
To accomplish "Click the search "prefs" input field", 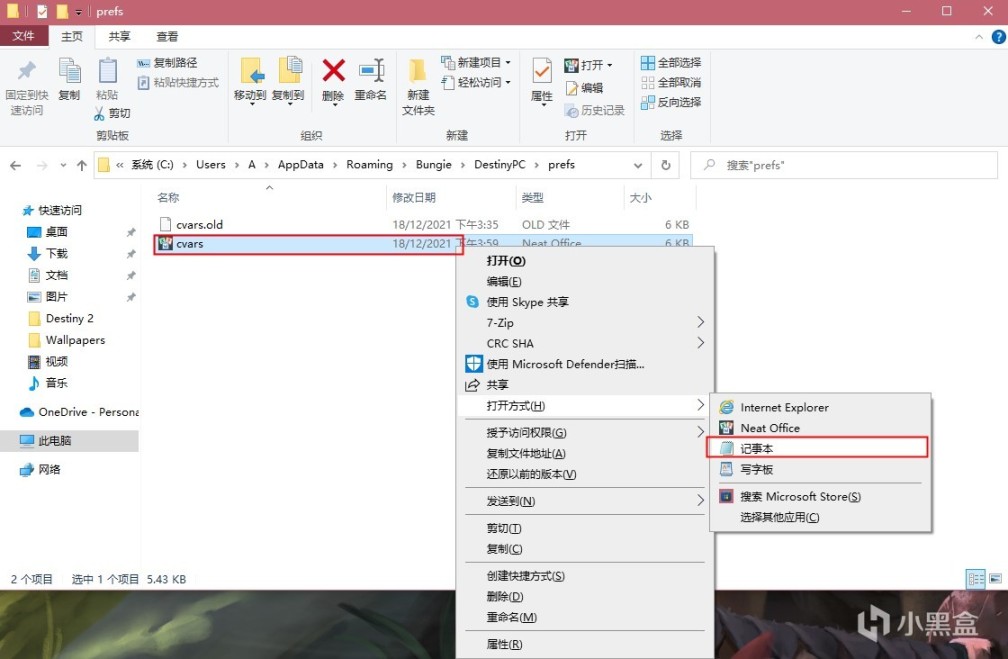I will click(x=844, y=165).
